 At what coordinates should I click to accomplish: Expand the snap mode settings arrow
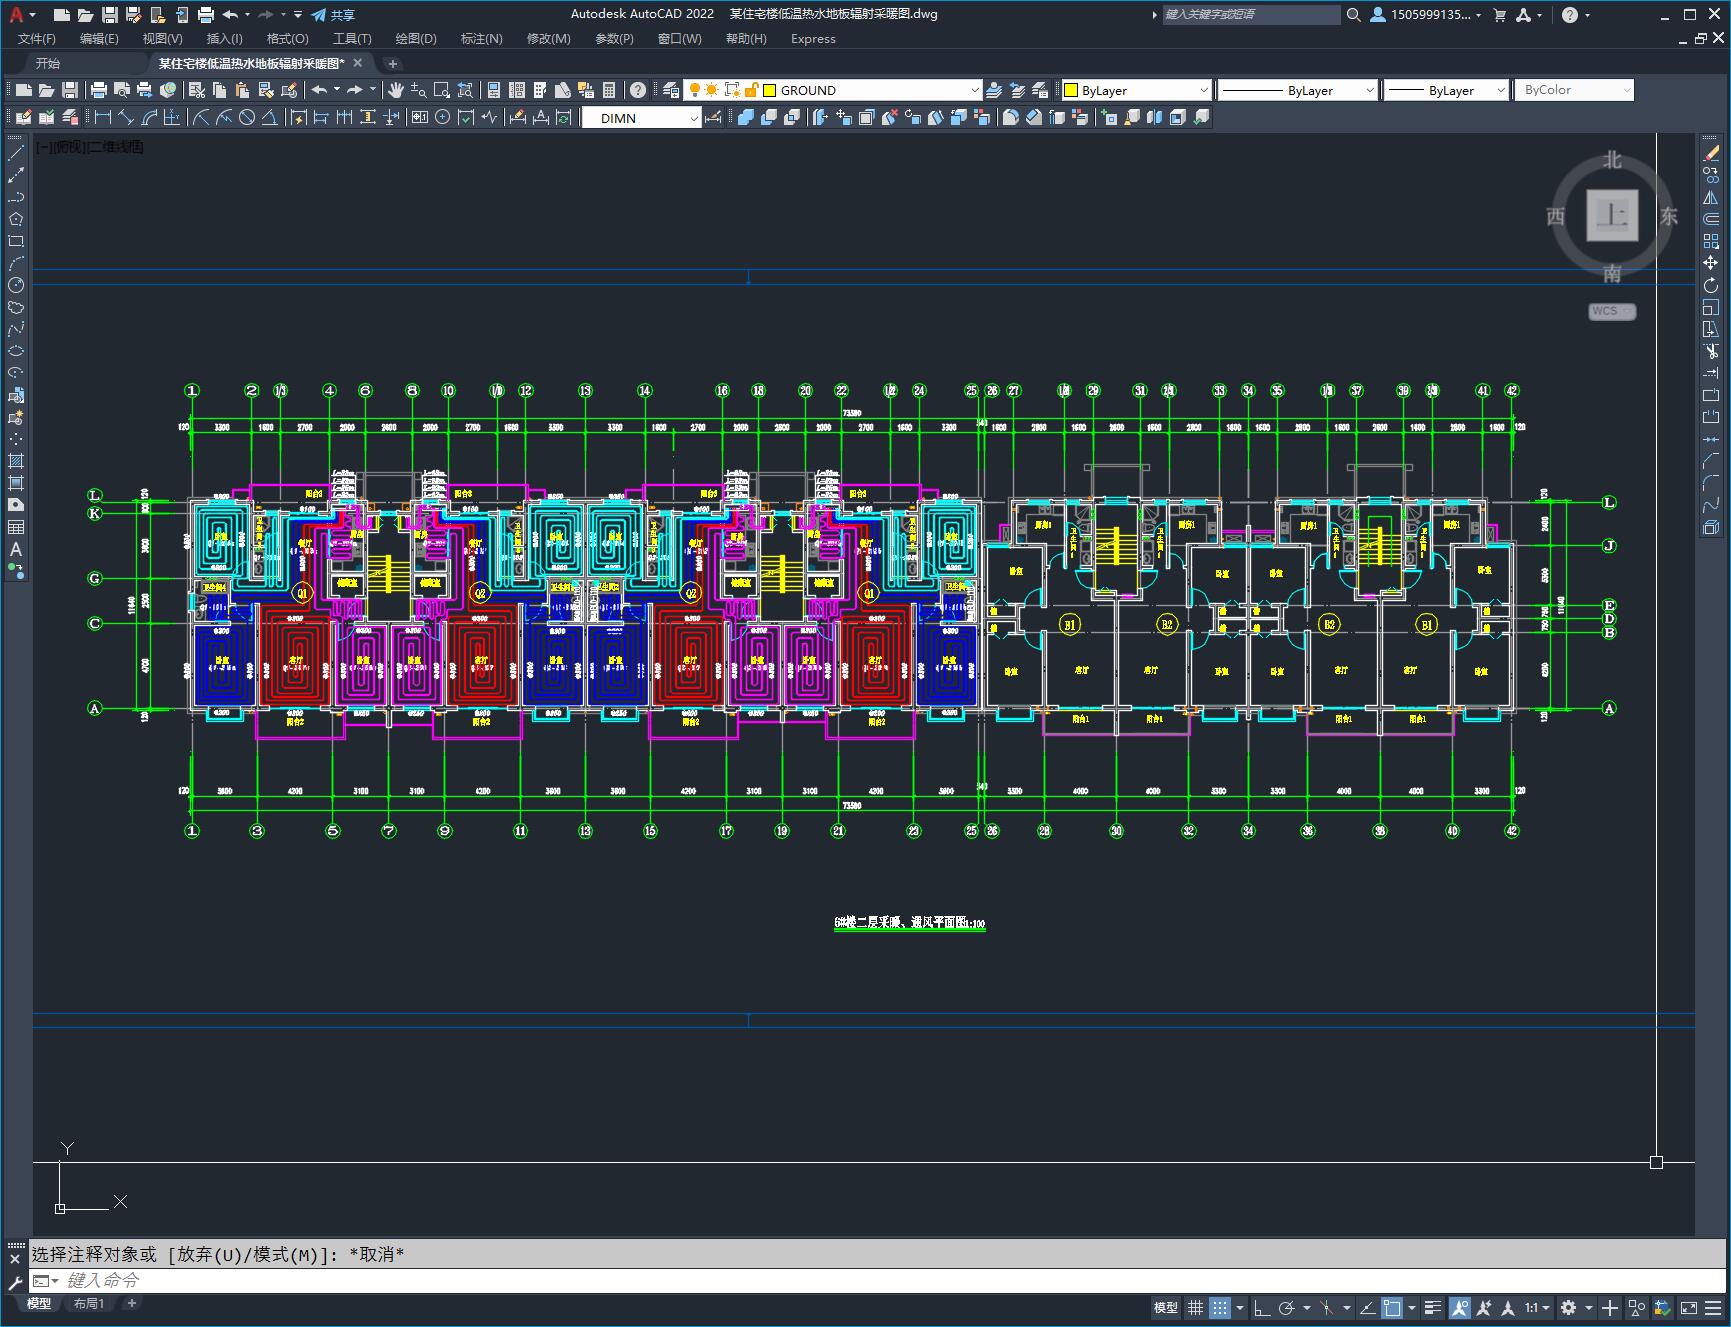1240,1307
